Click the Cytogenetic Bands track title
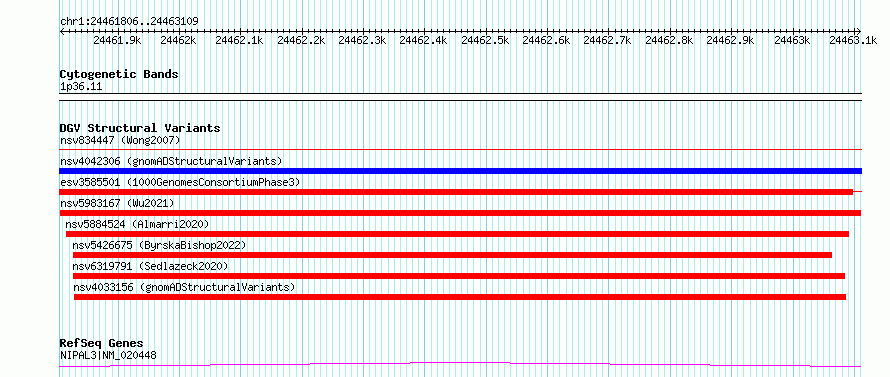 coord(119,74)
